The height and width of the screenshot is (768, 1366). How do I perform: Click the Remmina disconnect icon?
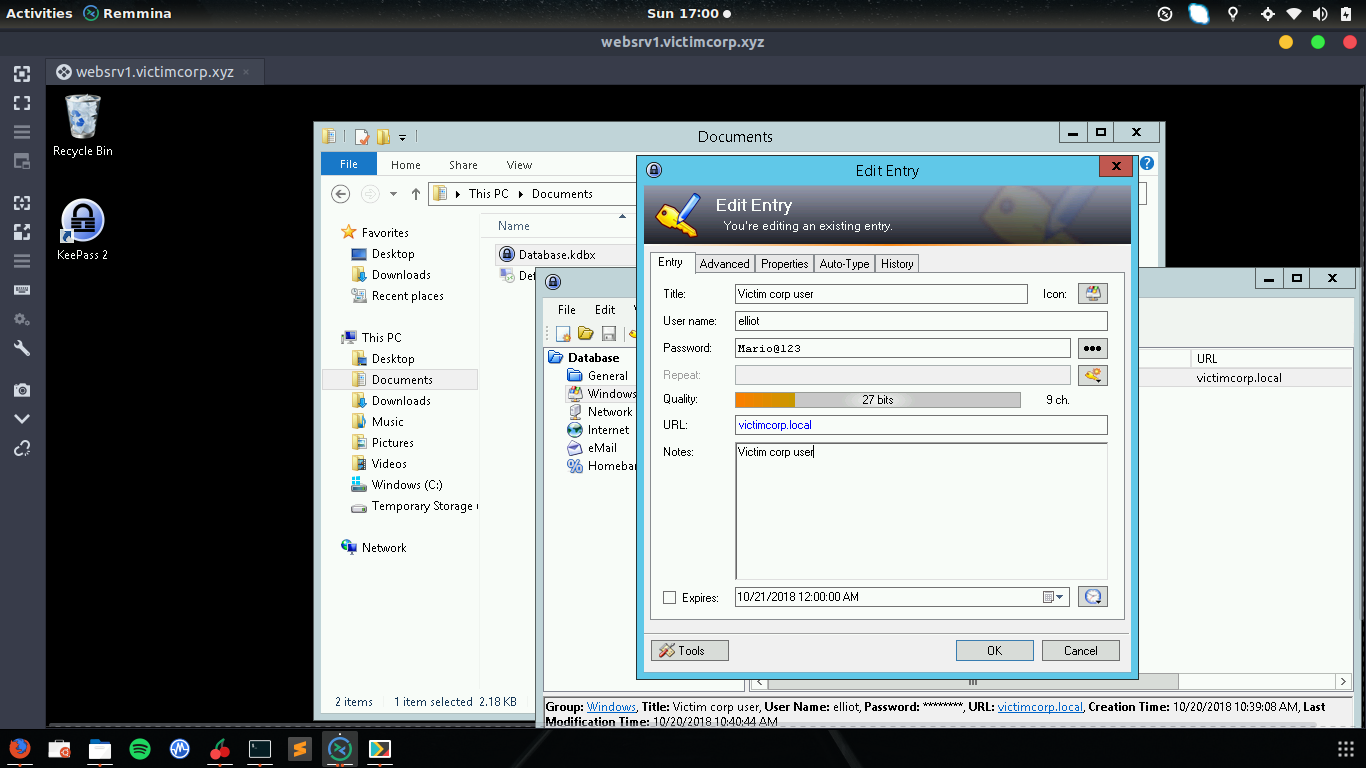pyautogui.click(x=22, y=448)
